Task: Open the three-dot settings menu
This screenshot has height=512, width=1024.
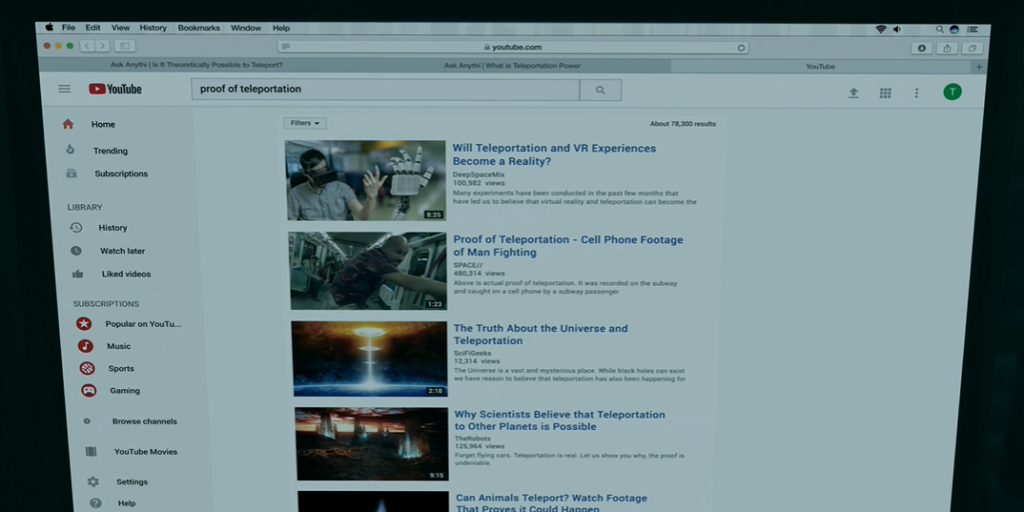Action: [916, 93]
